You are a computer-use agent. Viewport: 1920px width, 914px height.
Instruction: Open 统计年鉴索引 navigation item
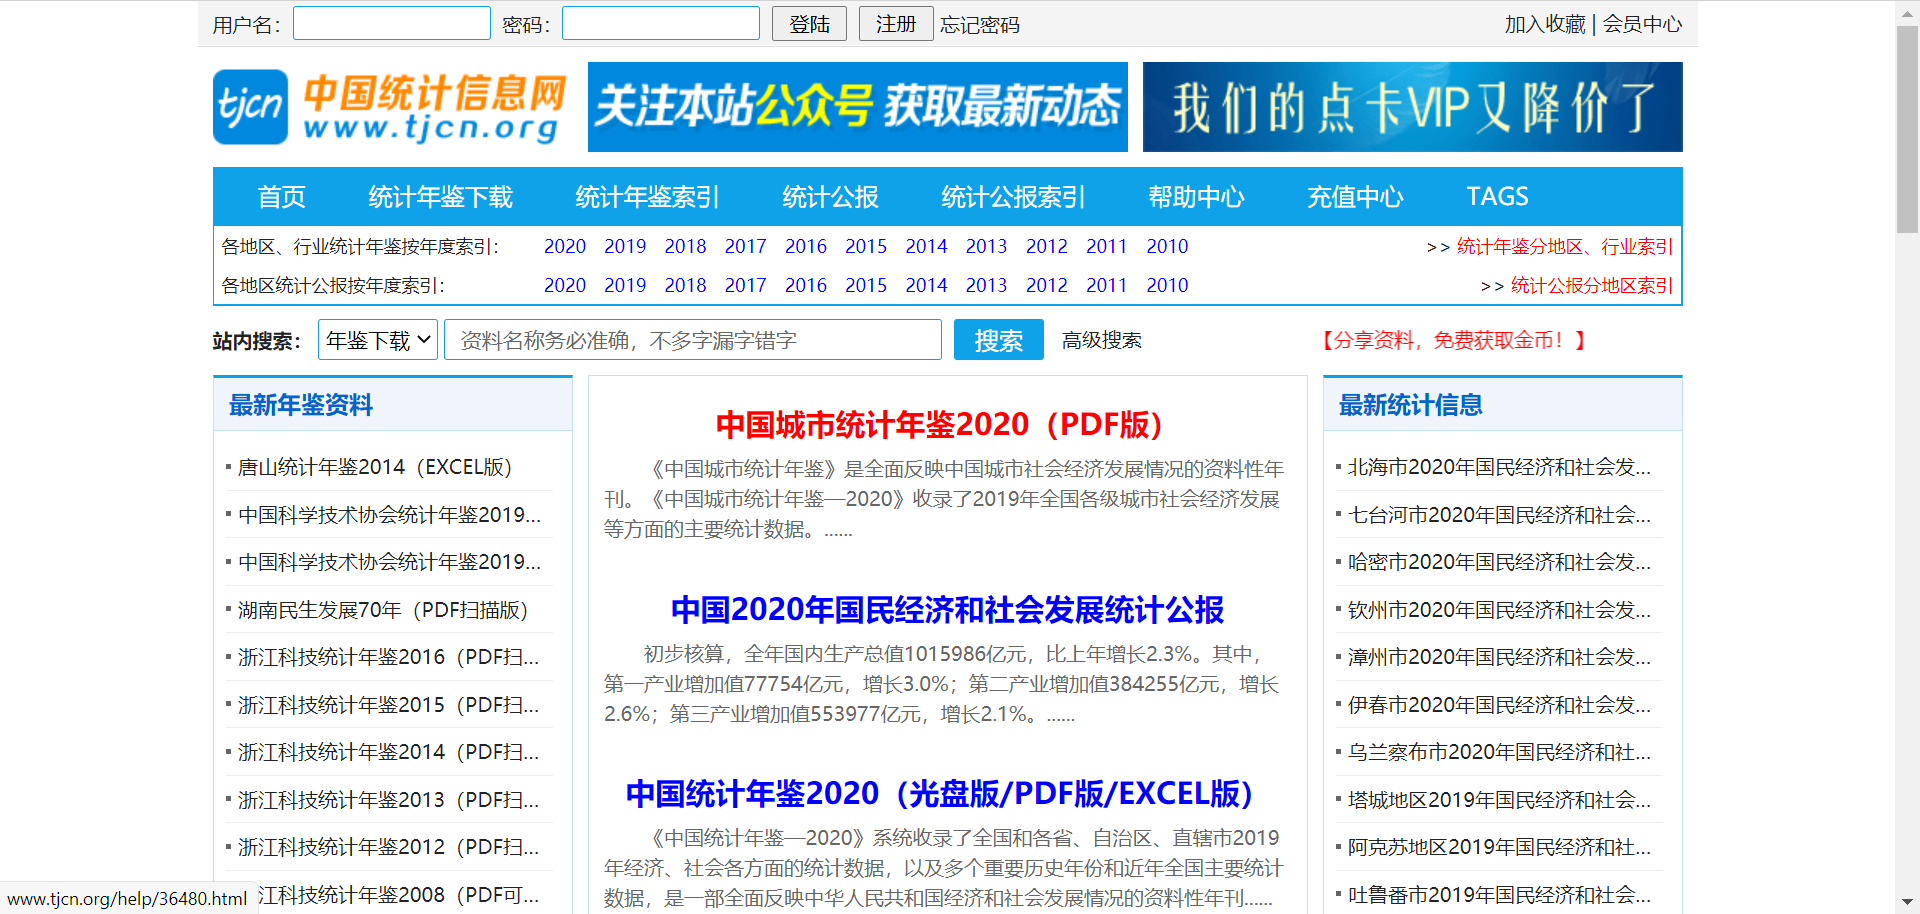[x=648, y=197]
